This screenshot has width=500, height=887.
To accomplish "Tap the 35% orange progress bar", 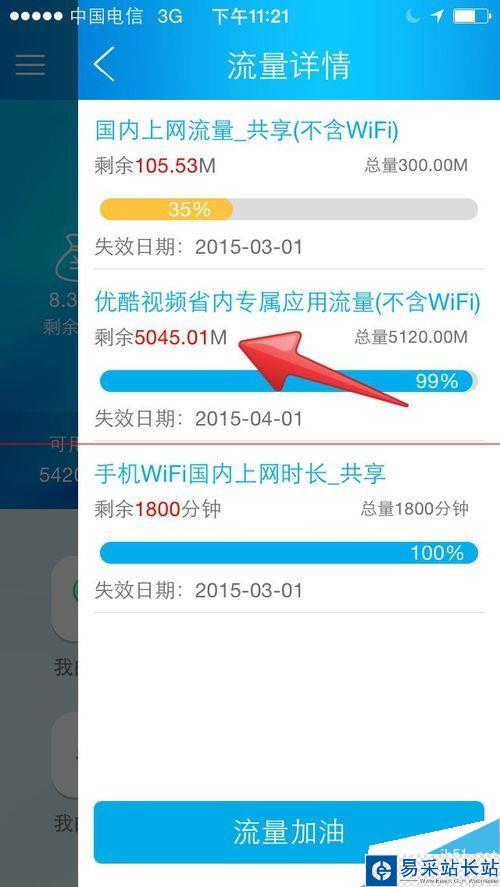I will pos(288,209).
